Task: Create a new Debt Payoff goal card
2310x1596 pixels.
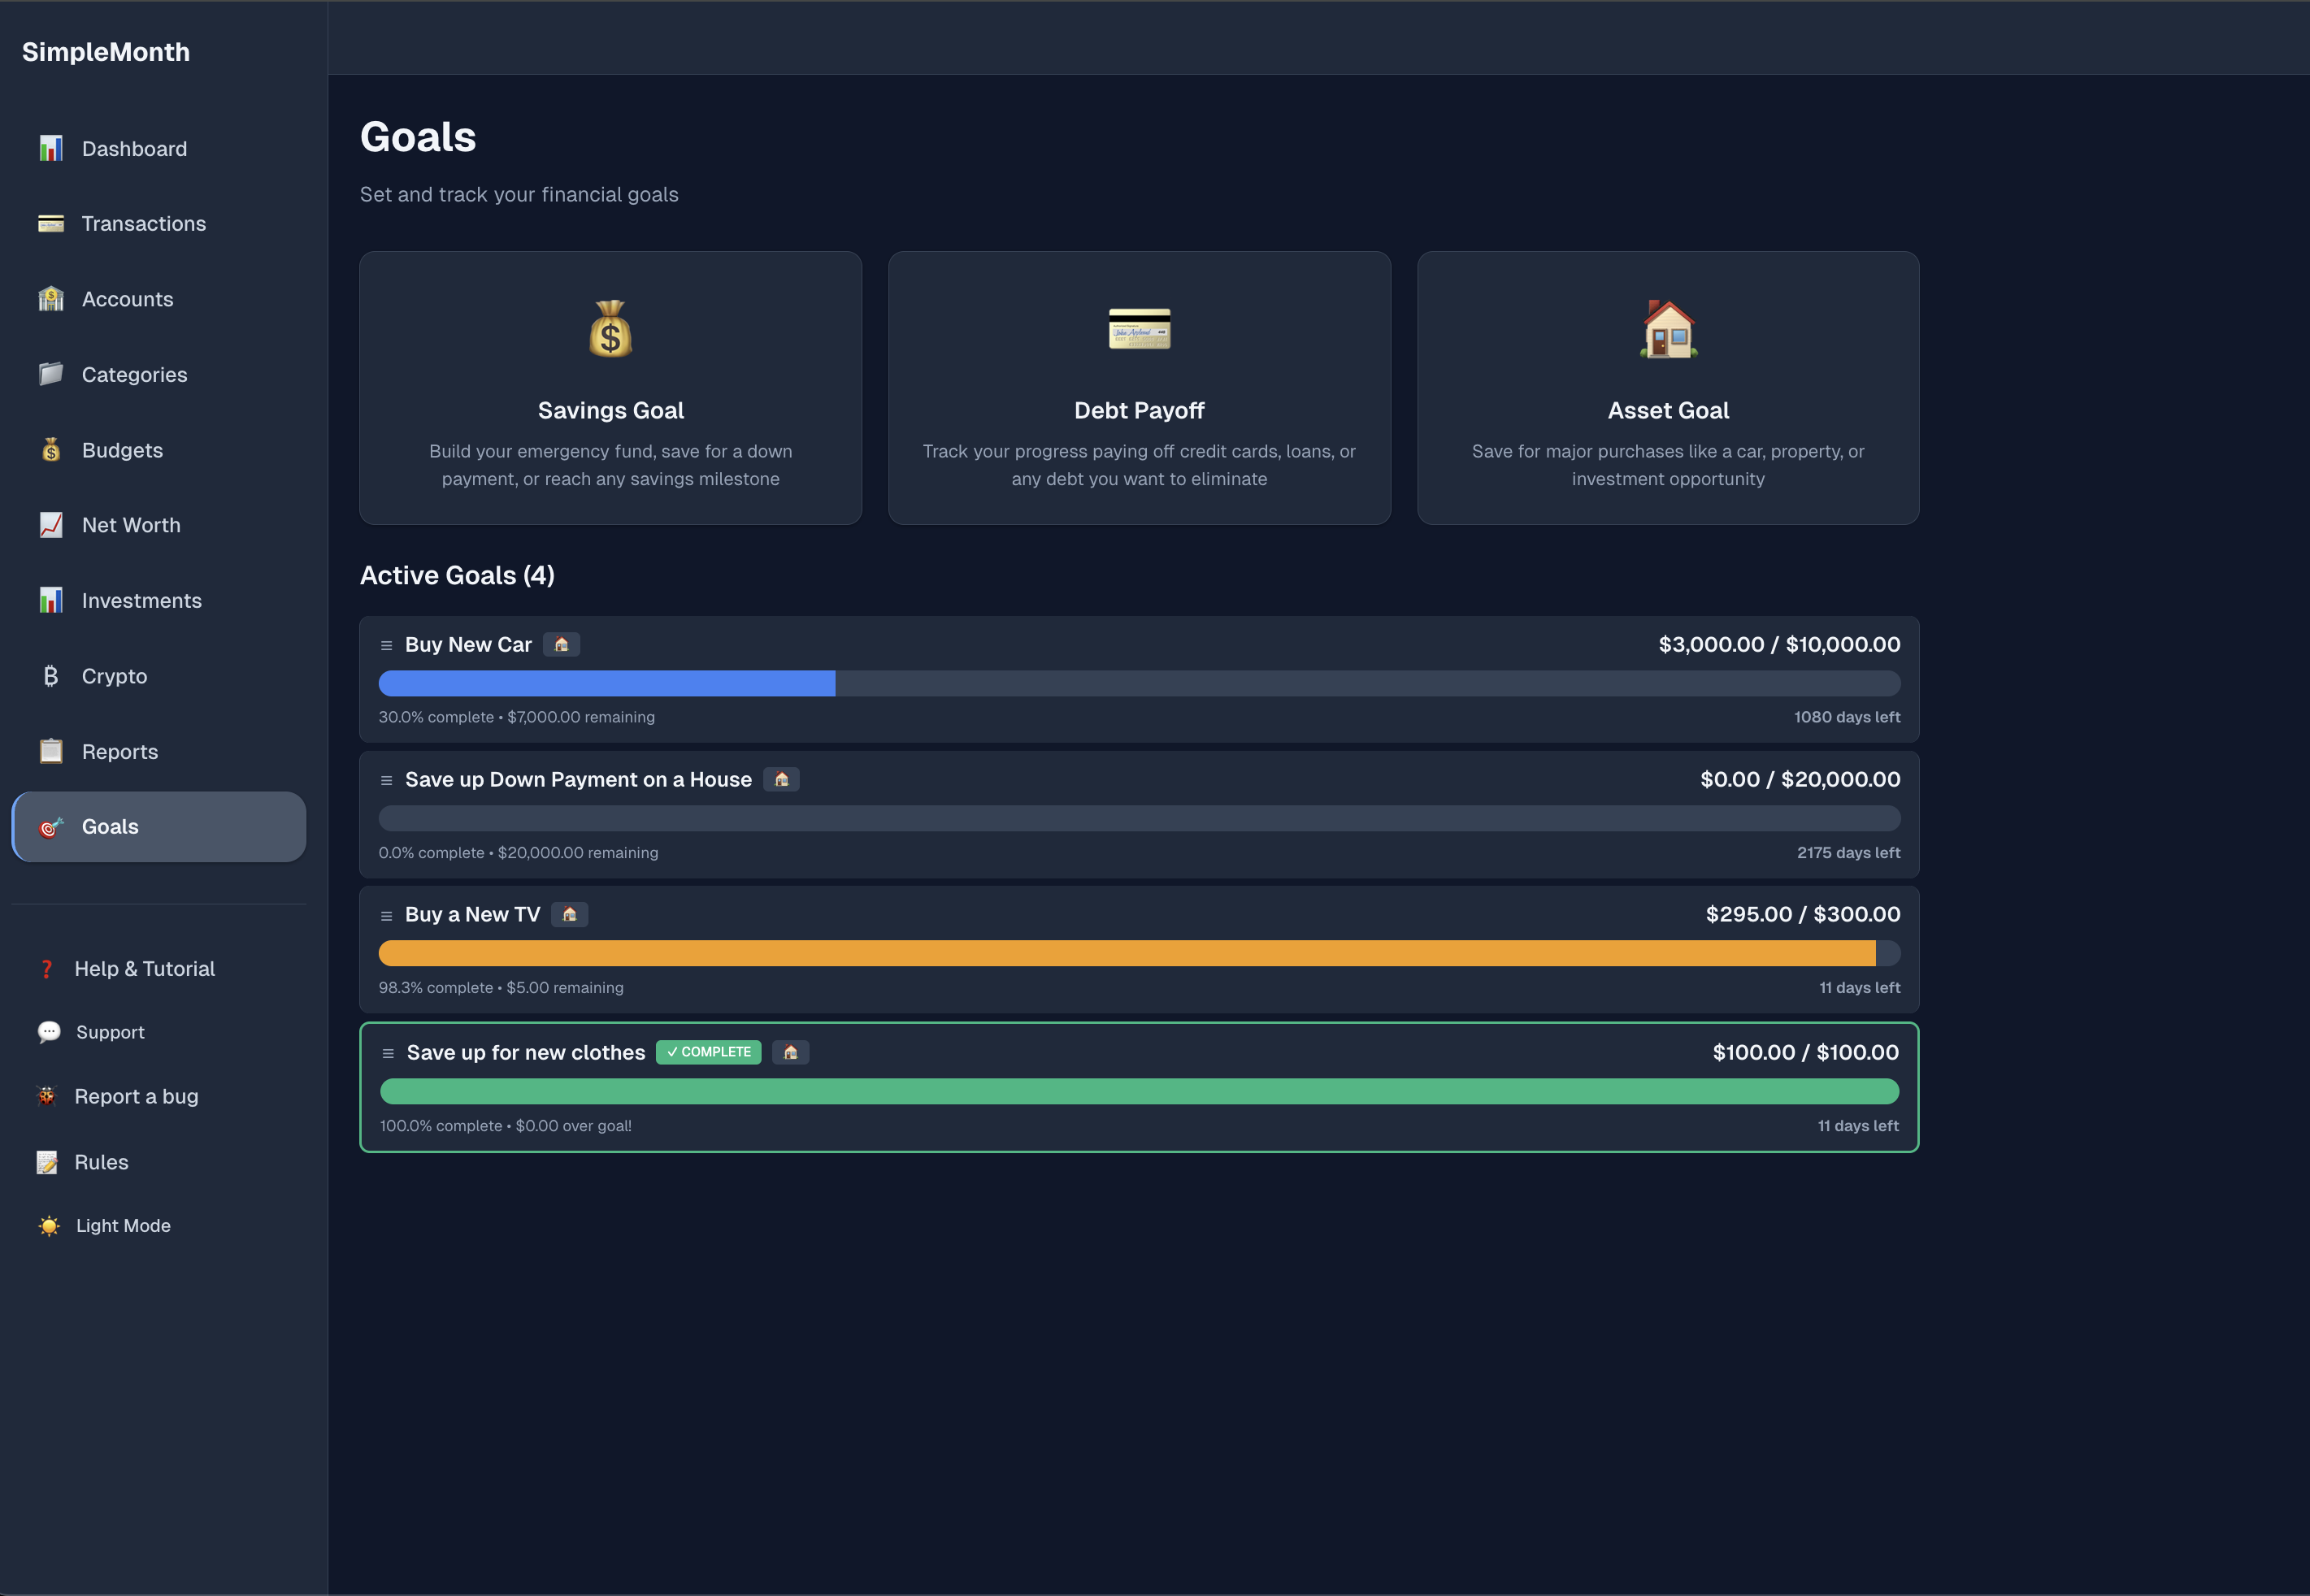Action: (1139, 410)
